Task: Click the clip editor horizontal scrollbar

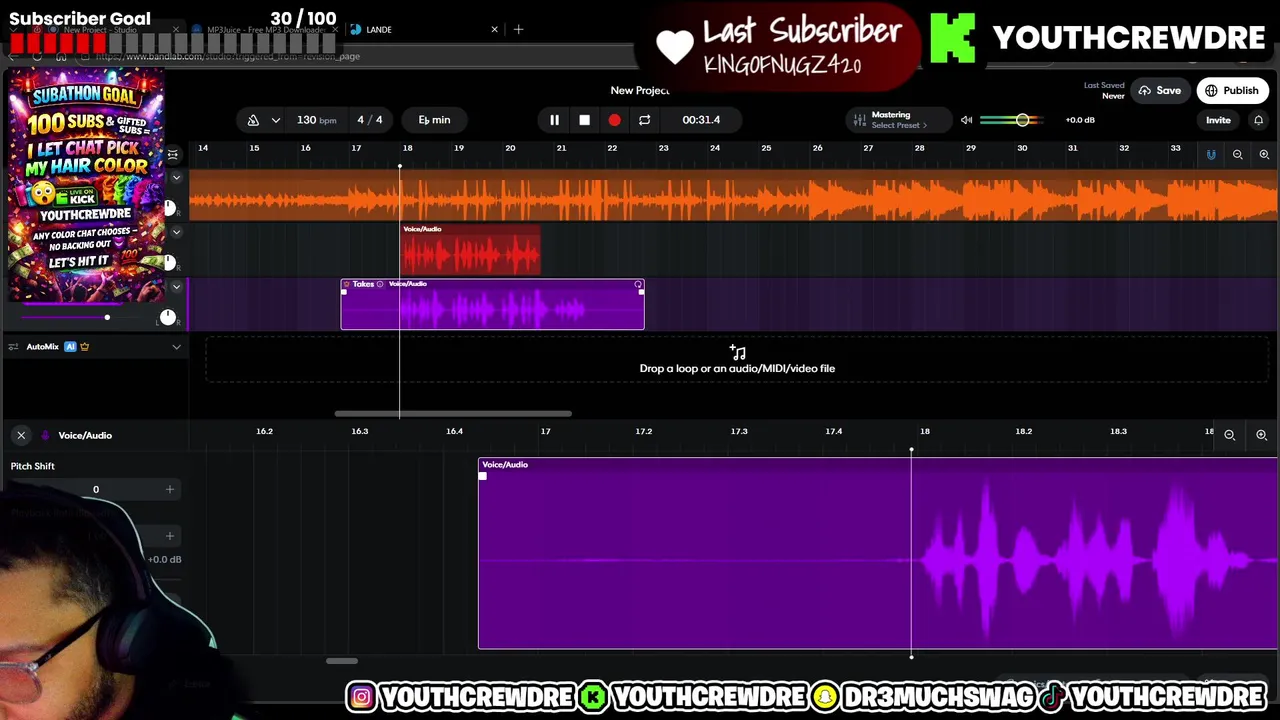Action: pyautogui.click(x=342, y=661)
